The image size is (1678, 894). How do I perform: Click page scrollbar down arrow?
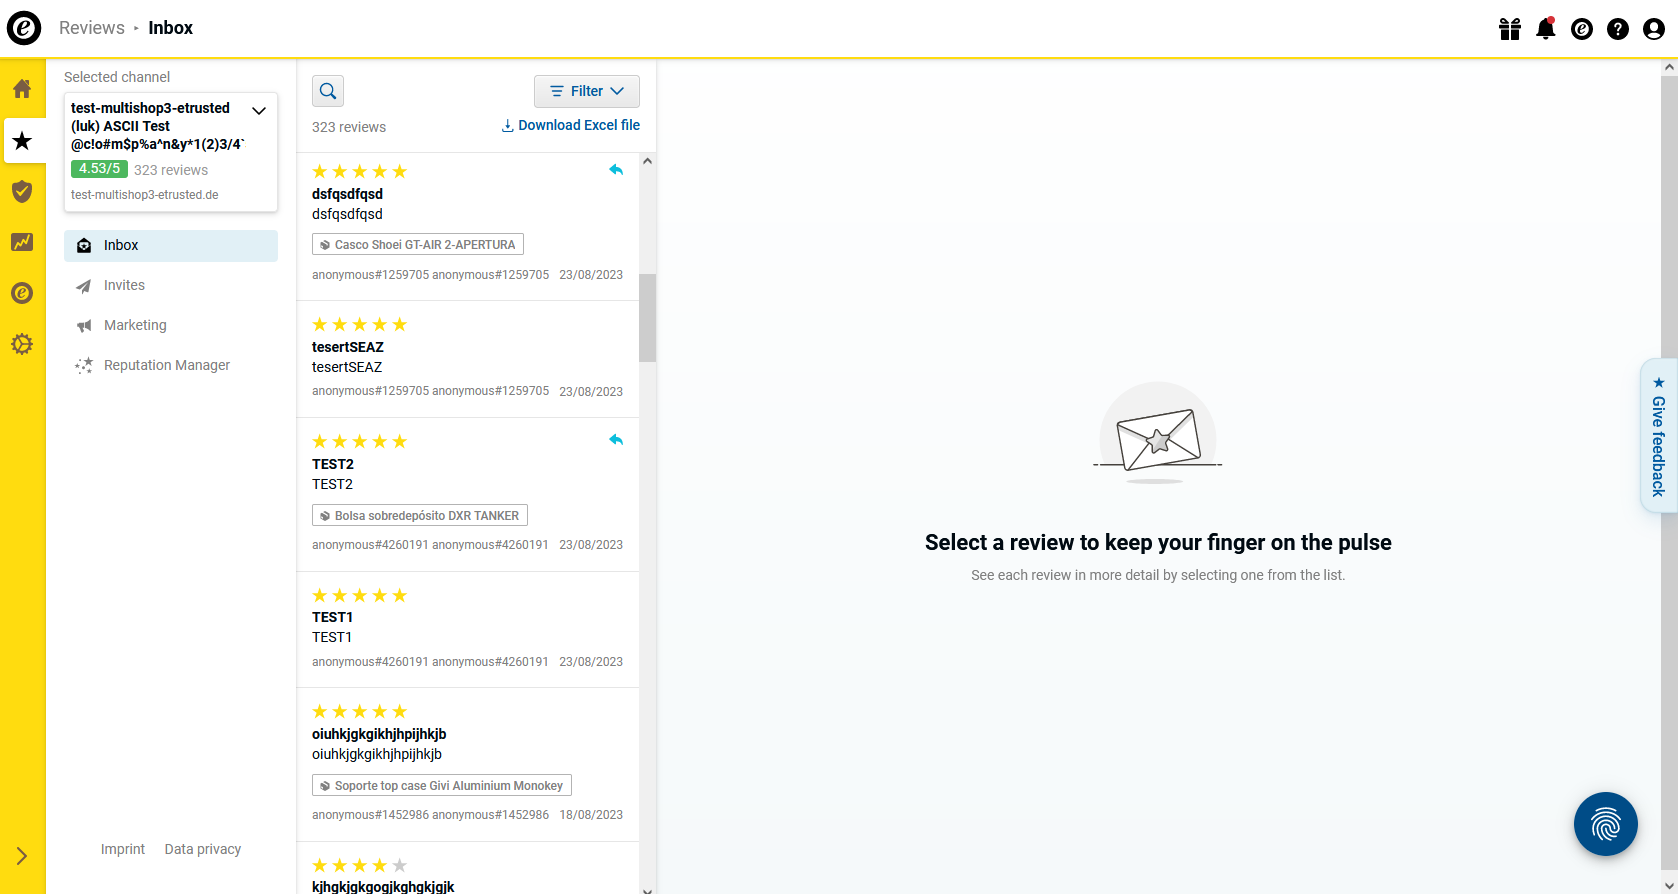click(1669, 886)
